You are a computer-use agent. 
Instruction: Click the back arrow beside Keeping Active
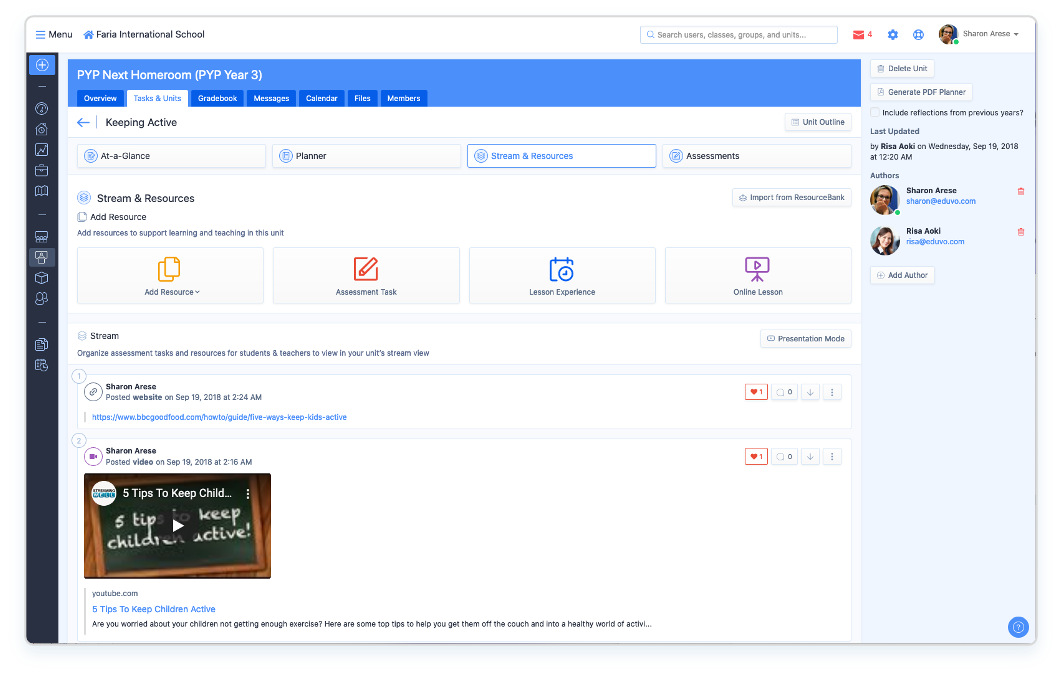click(x=84, y=123)
